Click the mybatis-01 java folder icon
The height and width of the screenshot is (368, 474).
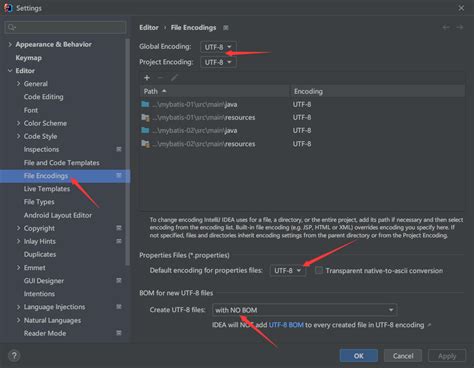coord(145,104)
